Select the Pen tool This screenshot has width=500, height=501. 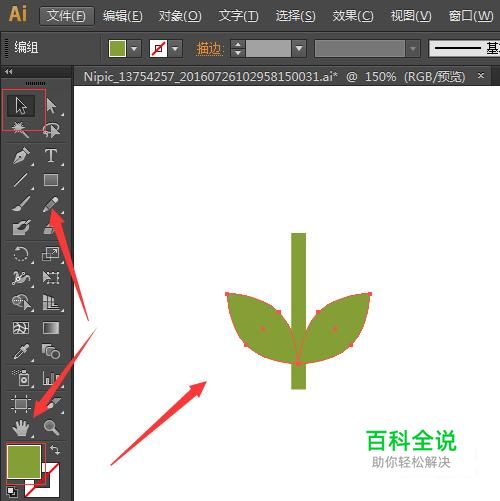[21, 155]
